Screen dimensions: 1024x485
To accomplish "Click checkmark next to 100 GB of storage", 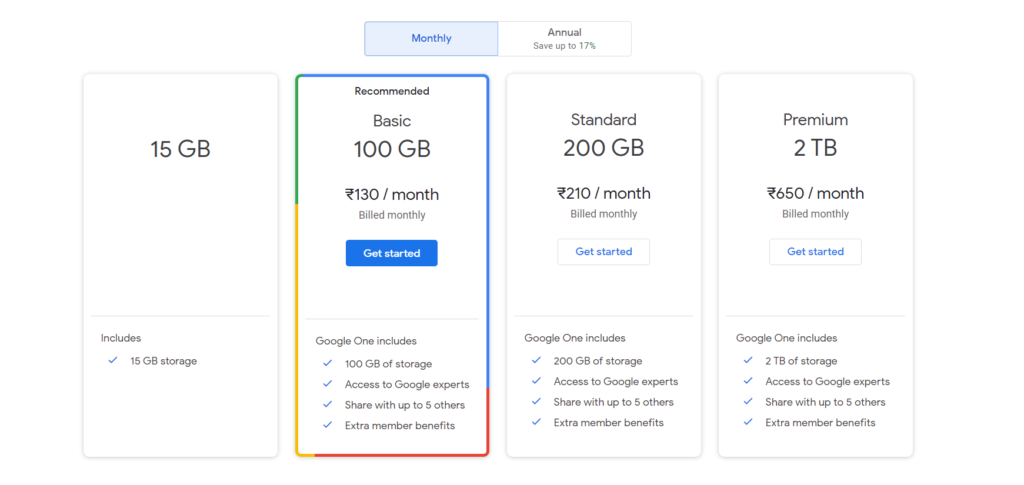I will pos(327,364).
